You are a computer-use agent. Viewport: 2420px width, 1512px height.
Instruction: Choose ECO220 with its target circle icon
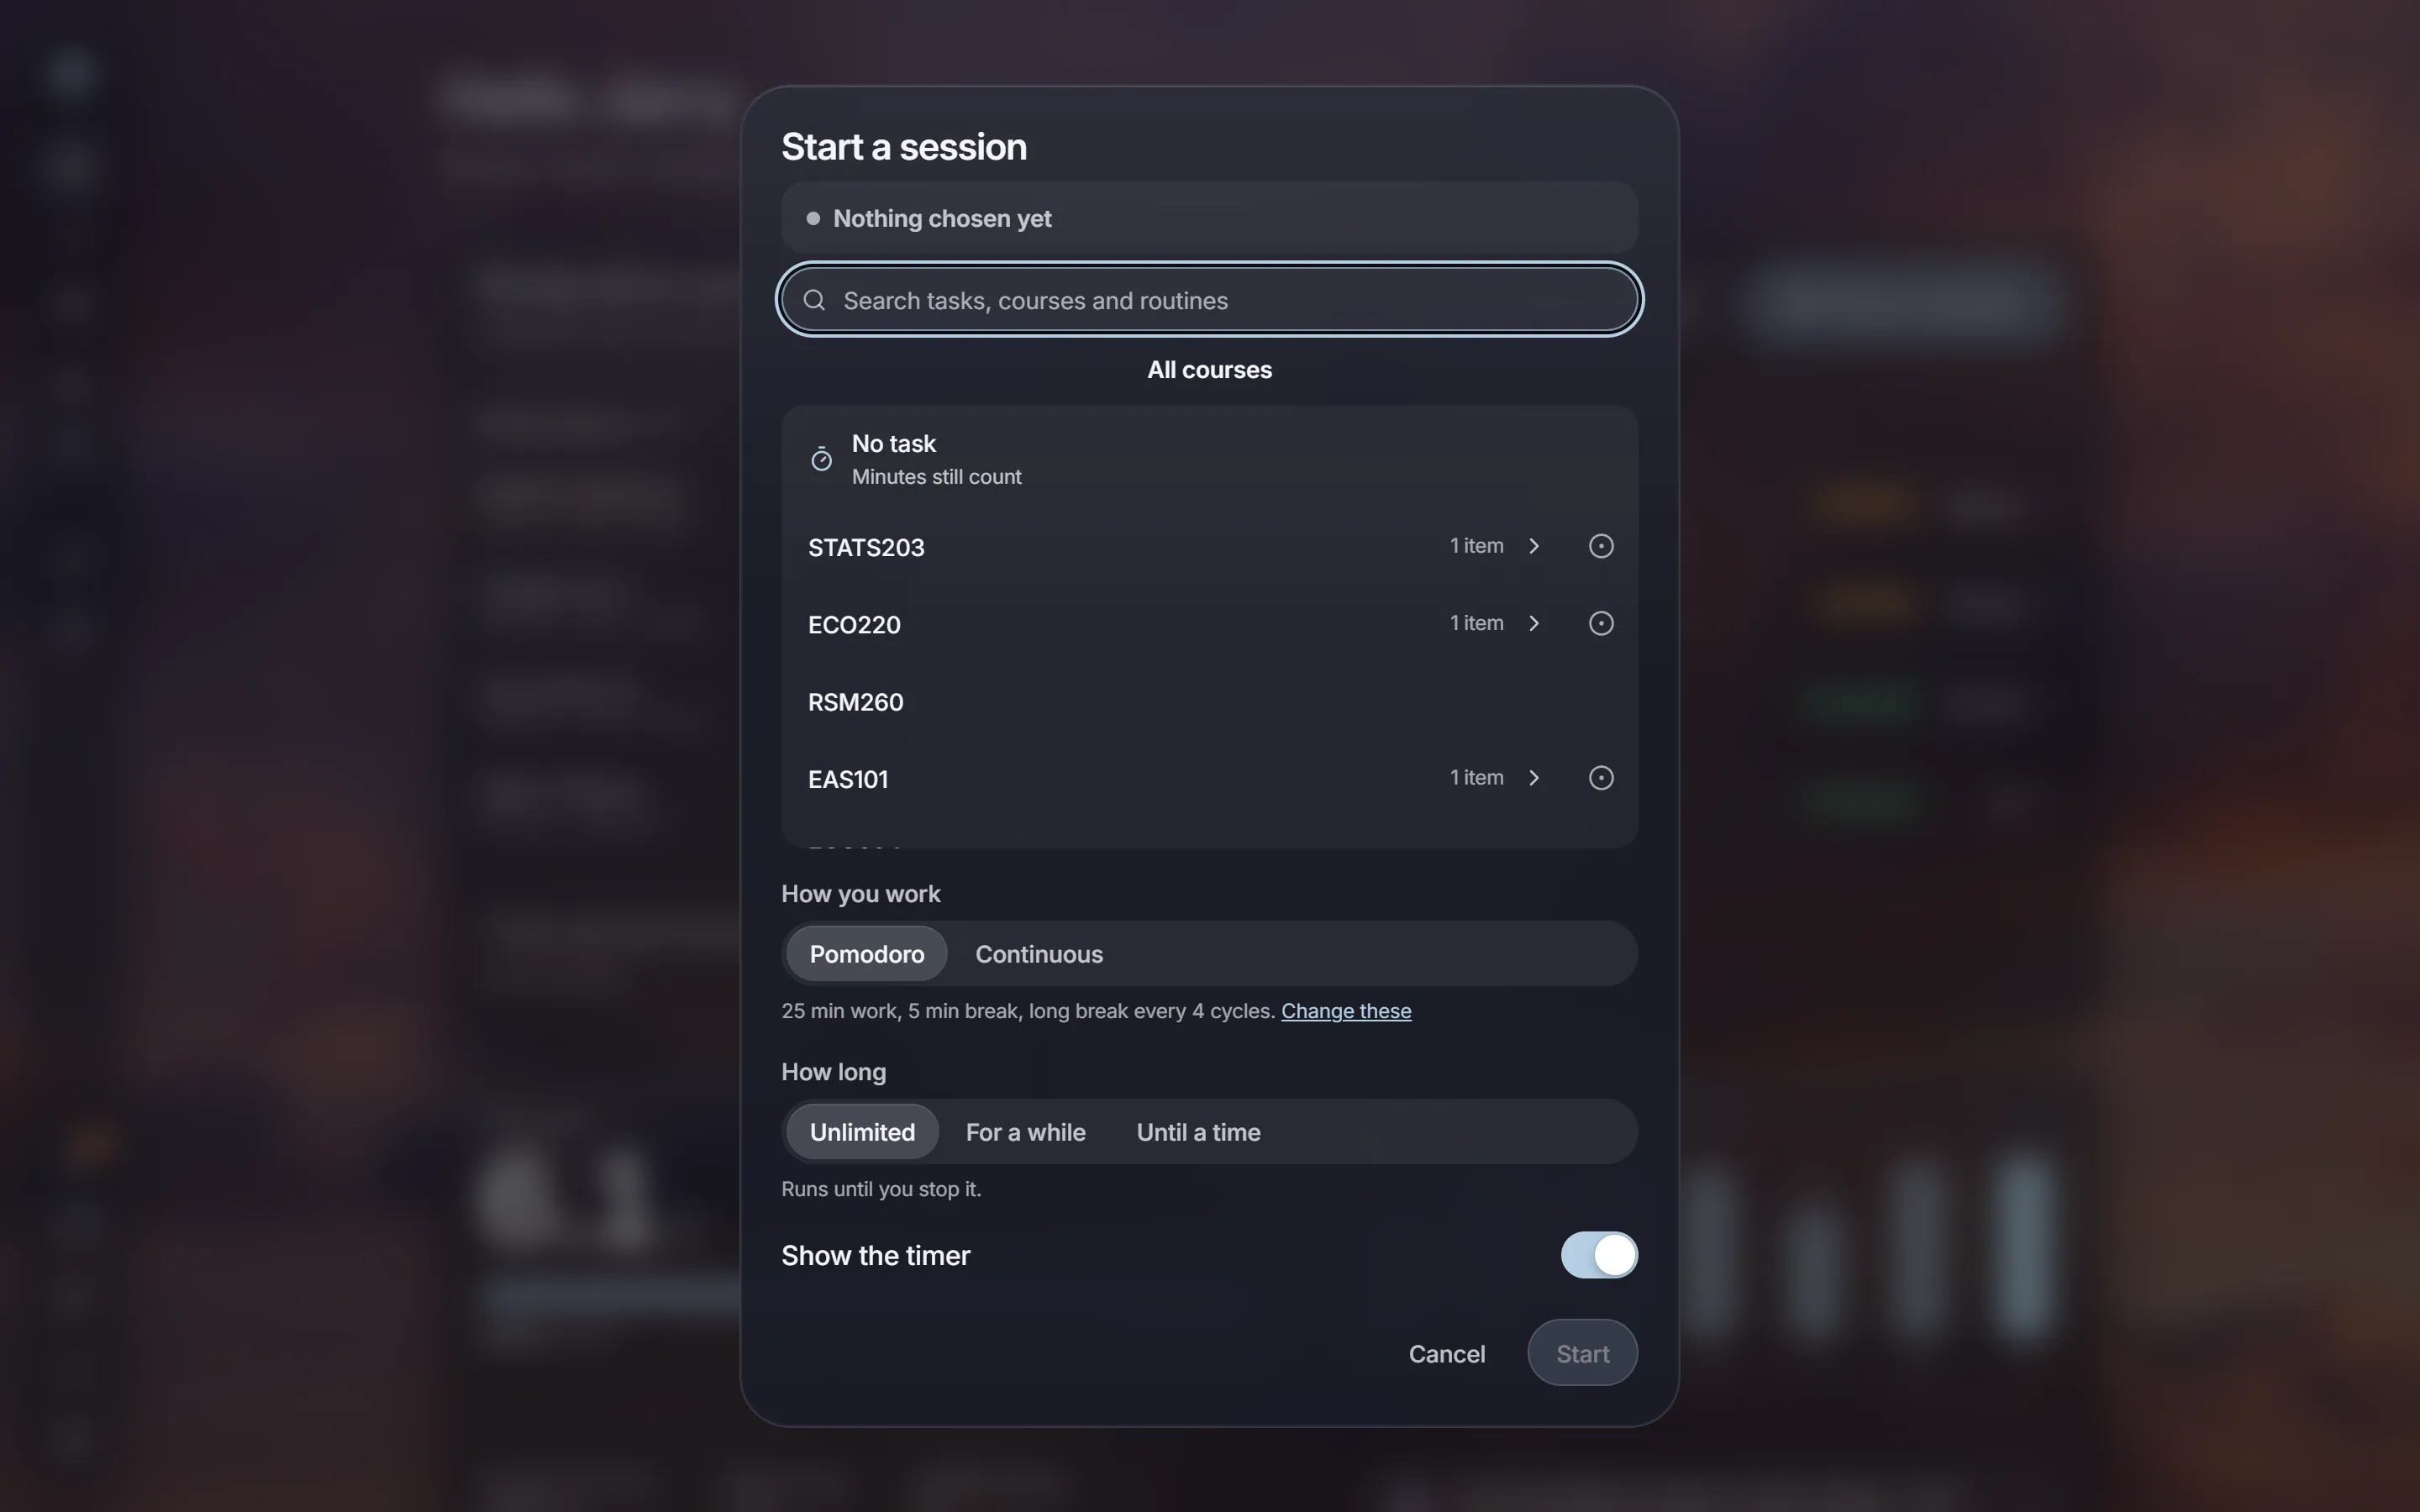pos(1601,623)
